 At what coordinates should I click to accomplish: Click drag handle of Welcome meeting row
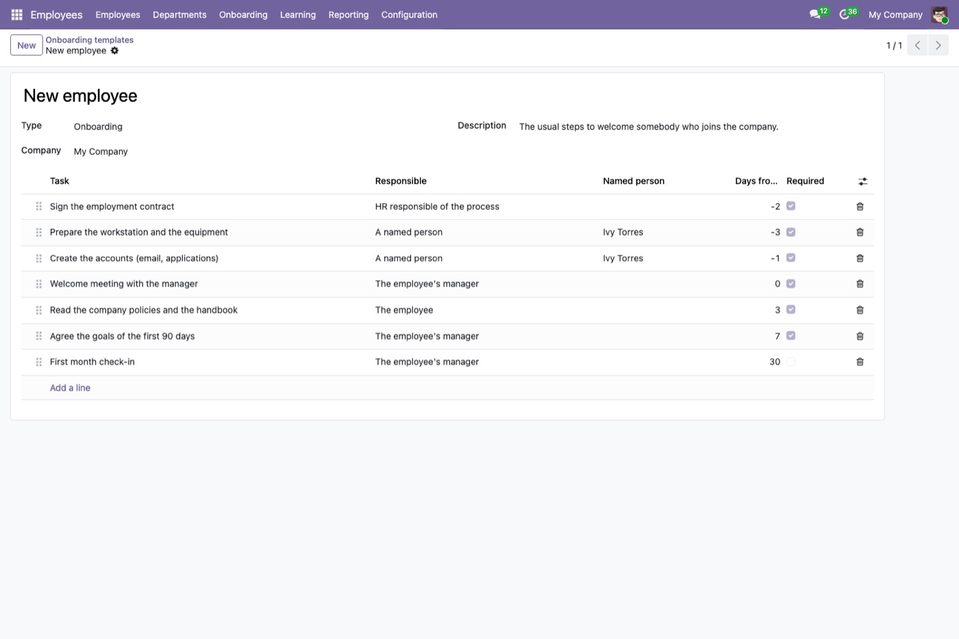click(39, 284)
